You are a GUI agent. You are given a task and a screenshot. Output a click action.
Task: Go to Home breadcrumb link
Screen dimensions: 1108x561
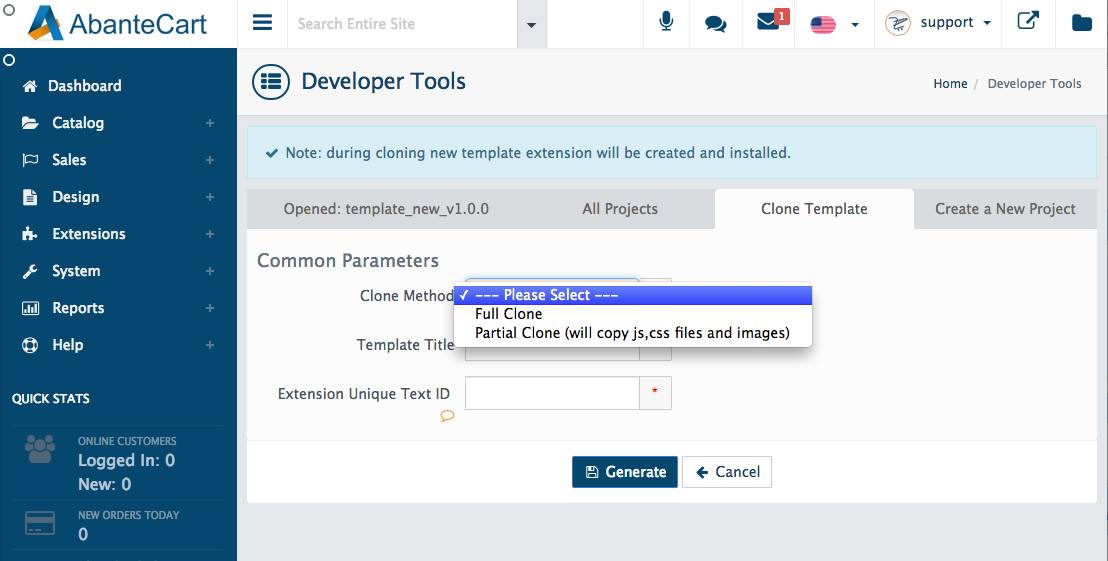(950, 83)
